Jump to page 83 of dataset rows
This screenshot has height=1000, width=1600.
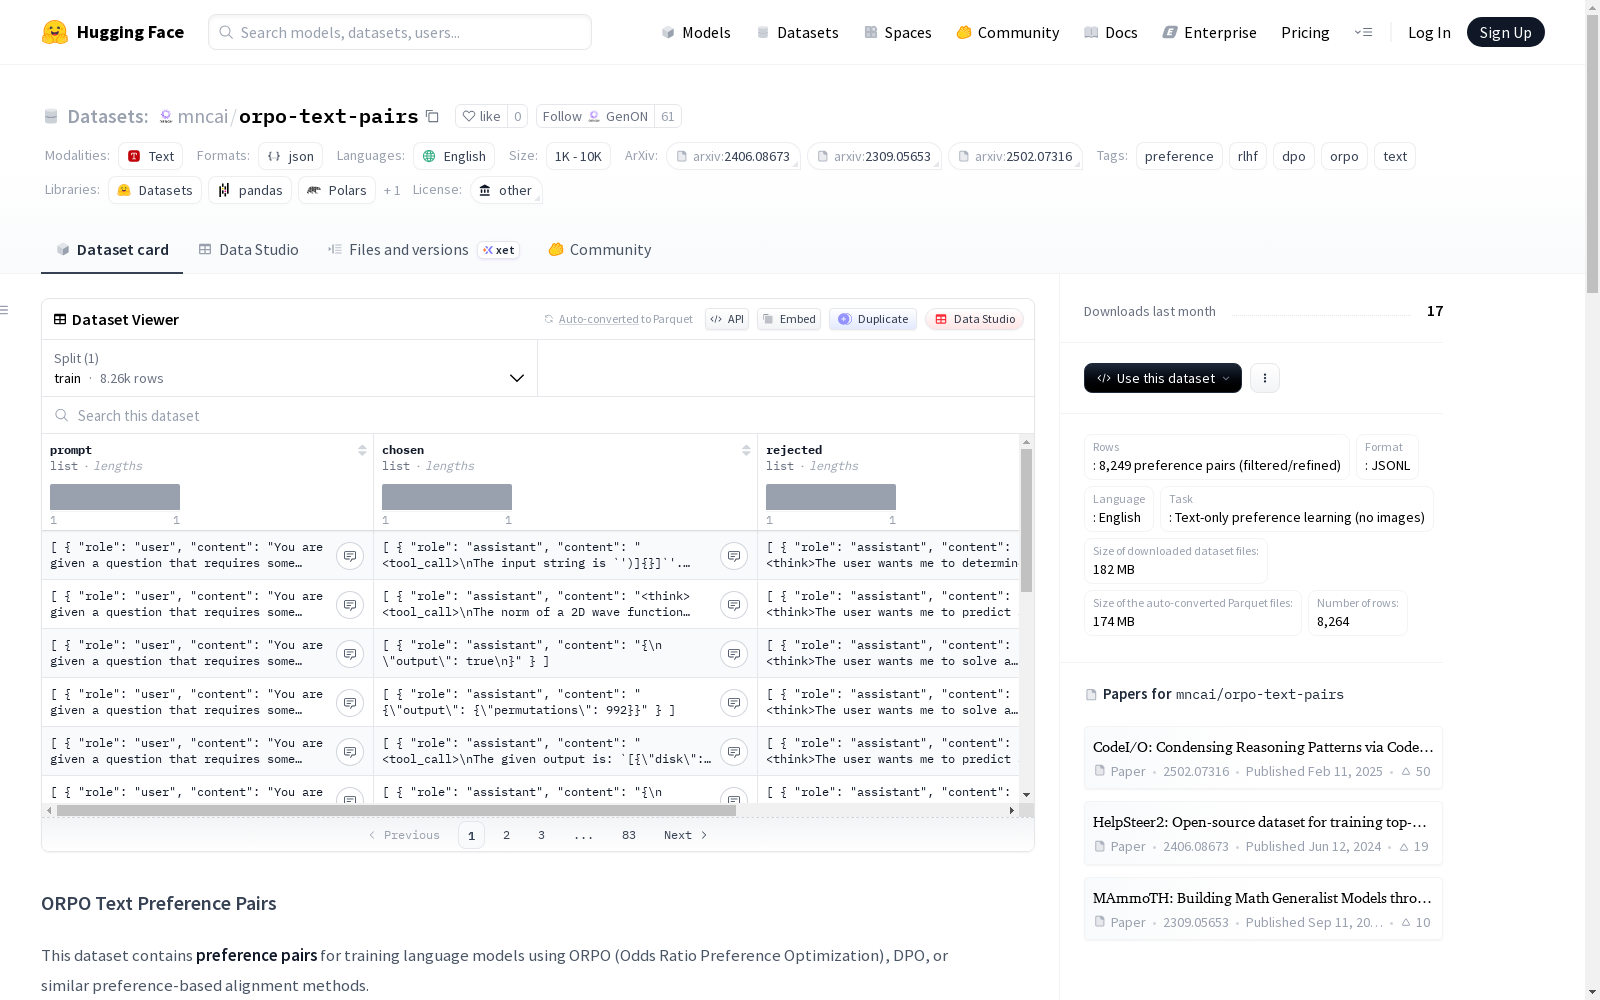[x=628, y=835]
